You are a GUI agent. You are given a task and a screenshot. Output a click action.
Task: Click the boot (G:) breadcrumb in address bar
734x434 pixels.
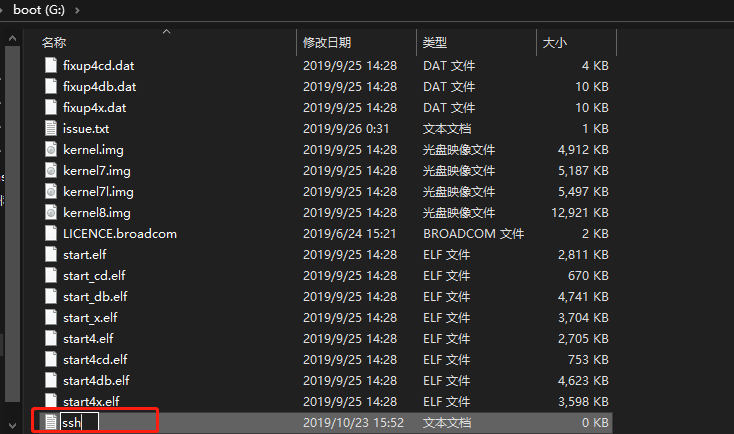(39, 10)
